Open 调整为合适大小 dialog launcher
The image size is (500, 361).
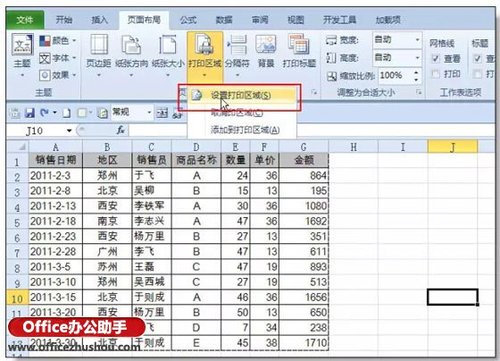(x=419, y=92)
